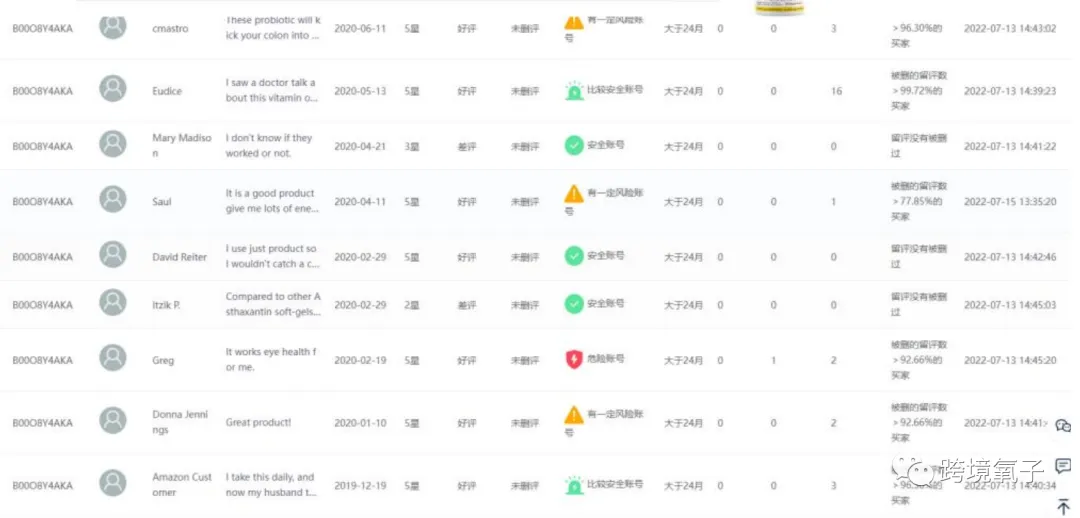Click reviewer name Eudice
The height and width of the screenshot is (518, 1080).
click(x=167, y=91)
